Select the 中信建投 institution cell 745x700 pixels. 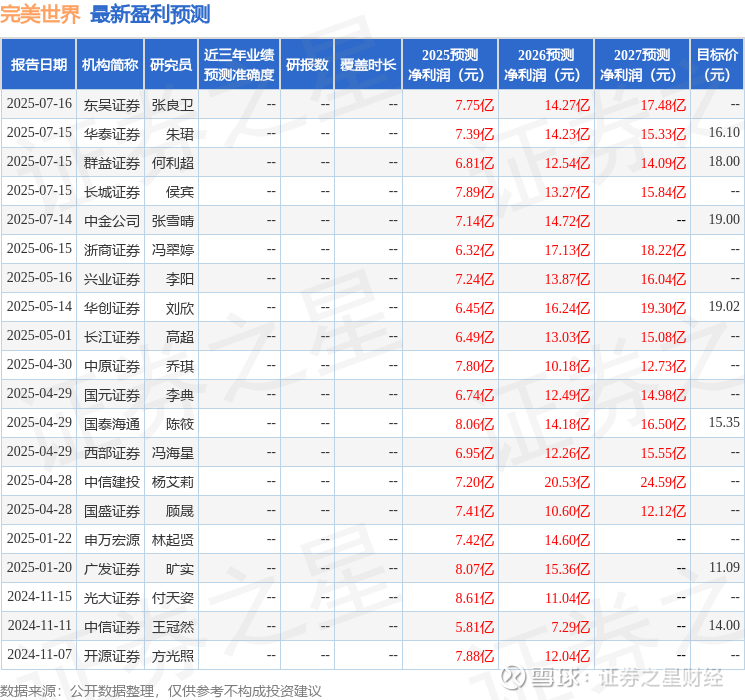[112, 482]
